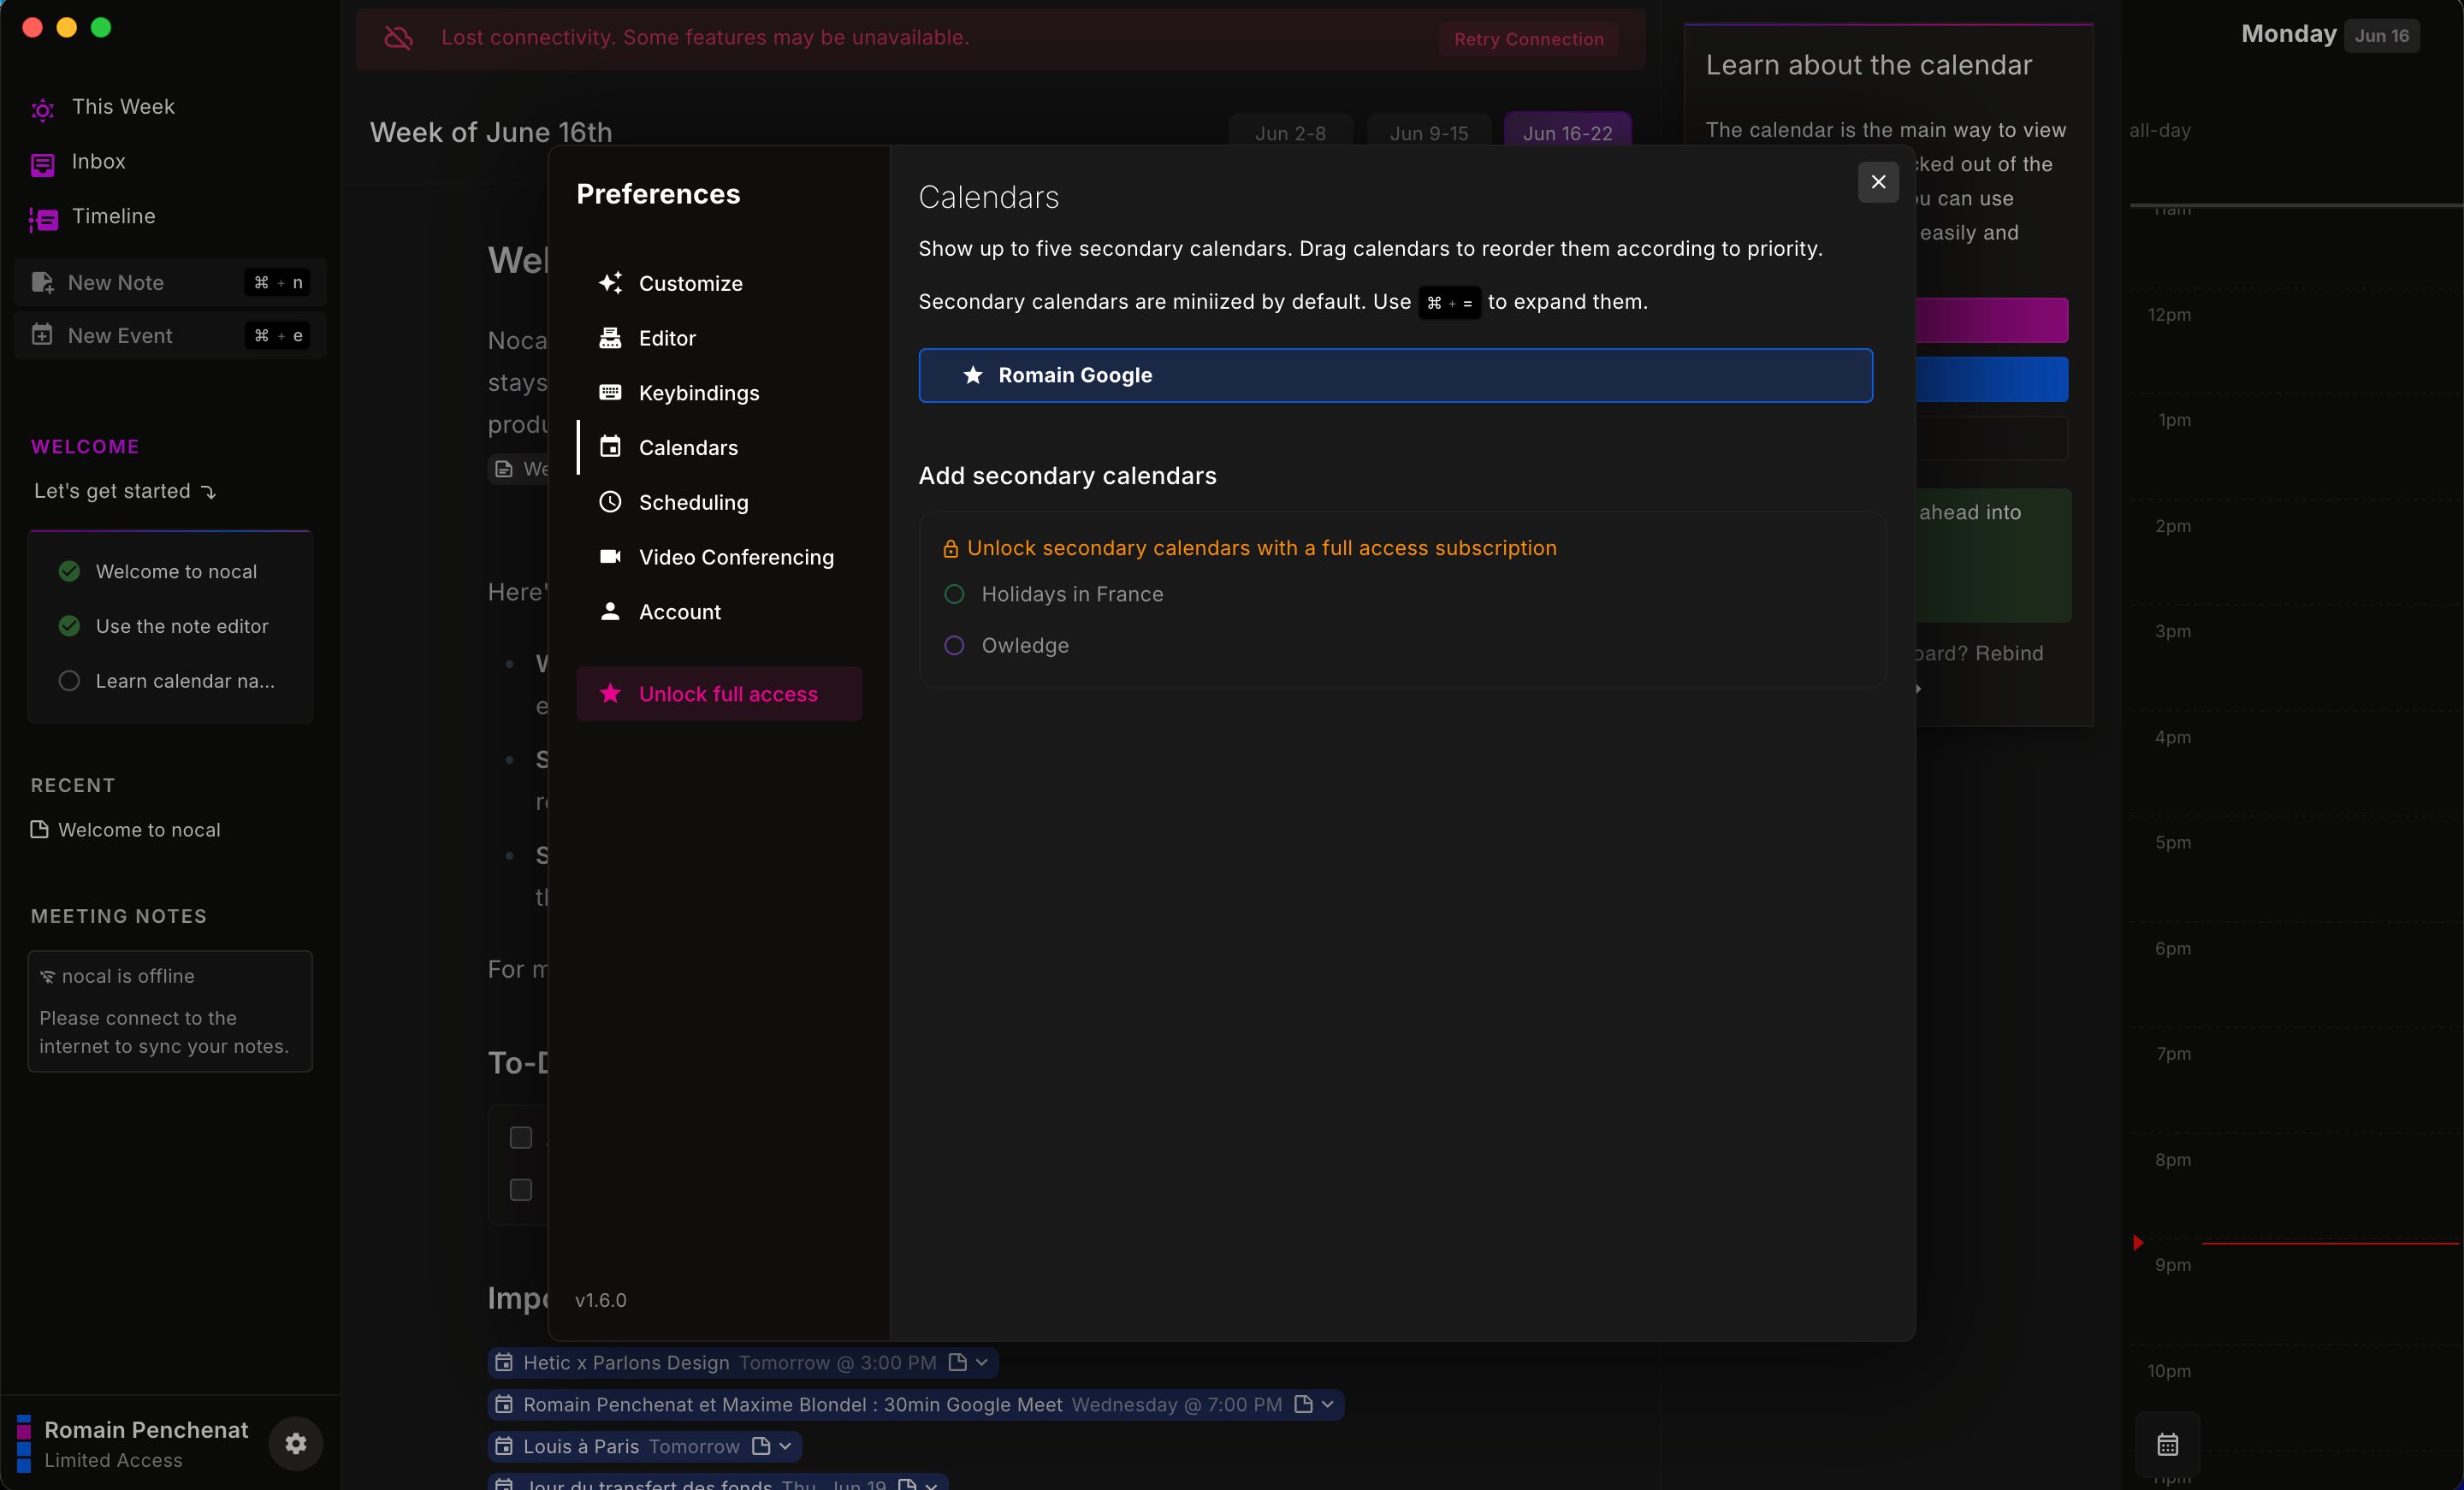Click the document icon beside Welcome to nocal recent
The width and height of the screenshot is (2464, 1490).
point(40,830)
